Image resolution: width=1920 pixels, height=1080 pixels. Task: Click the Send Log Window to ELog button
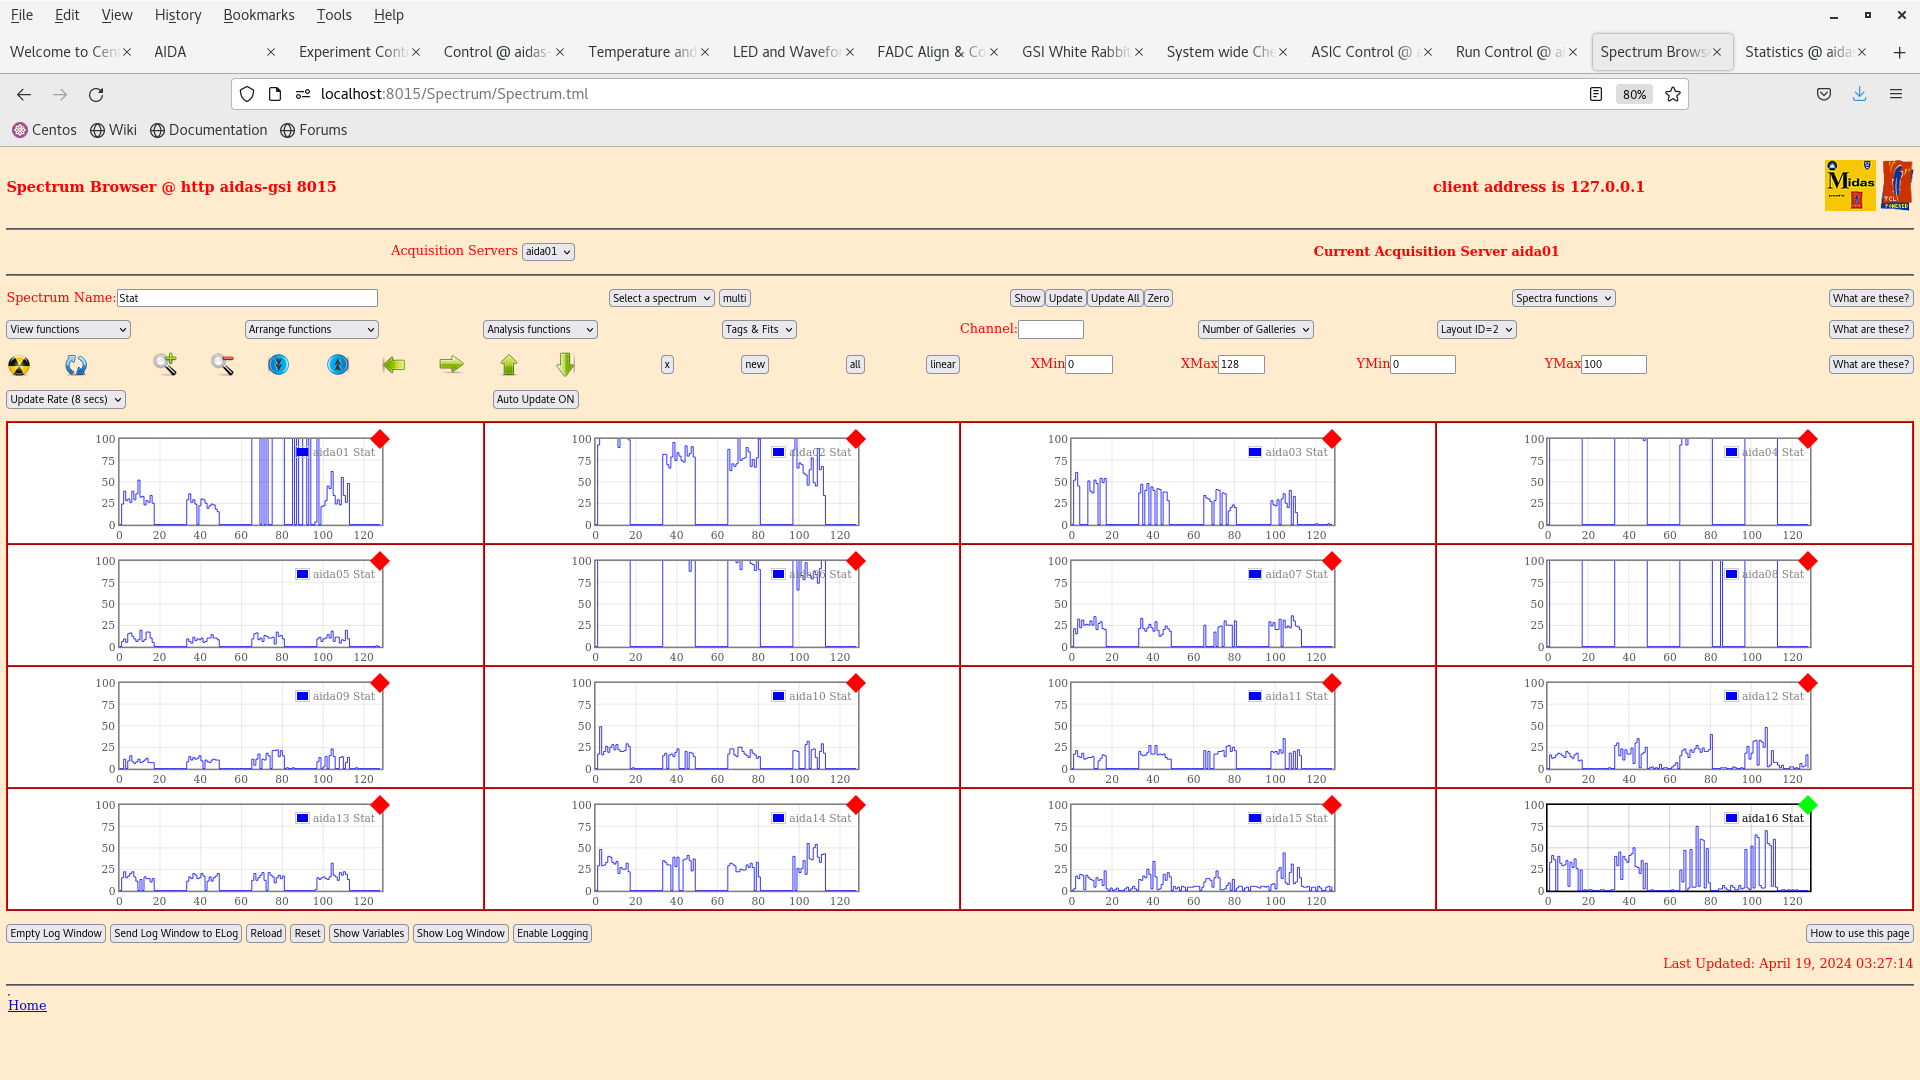click(176, 933)
